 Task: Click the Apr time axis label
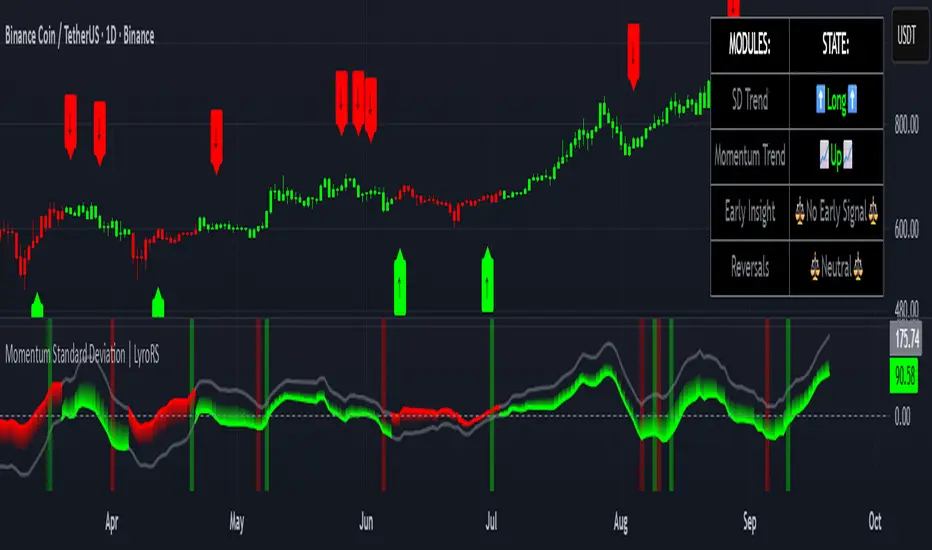tap(111, 522)
